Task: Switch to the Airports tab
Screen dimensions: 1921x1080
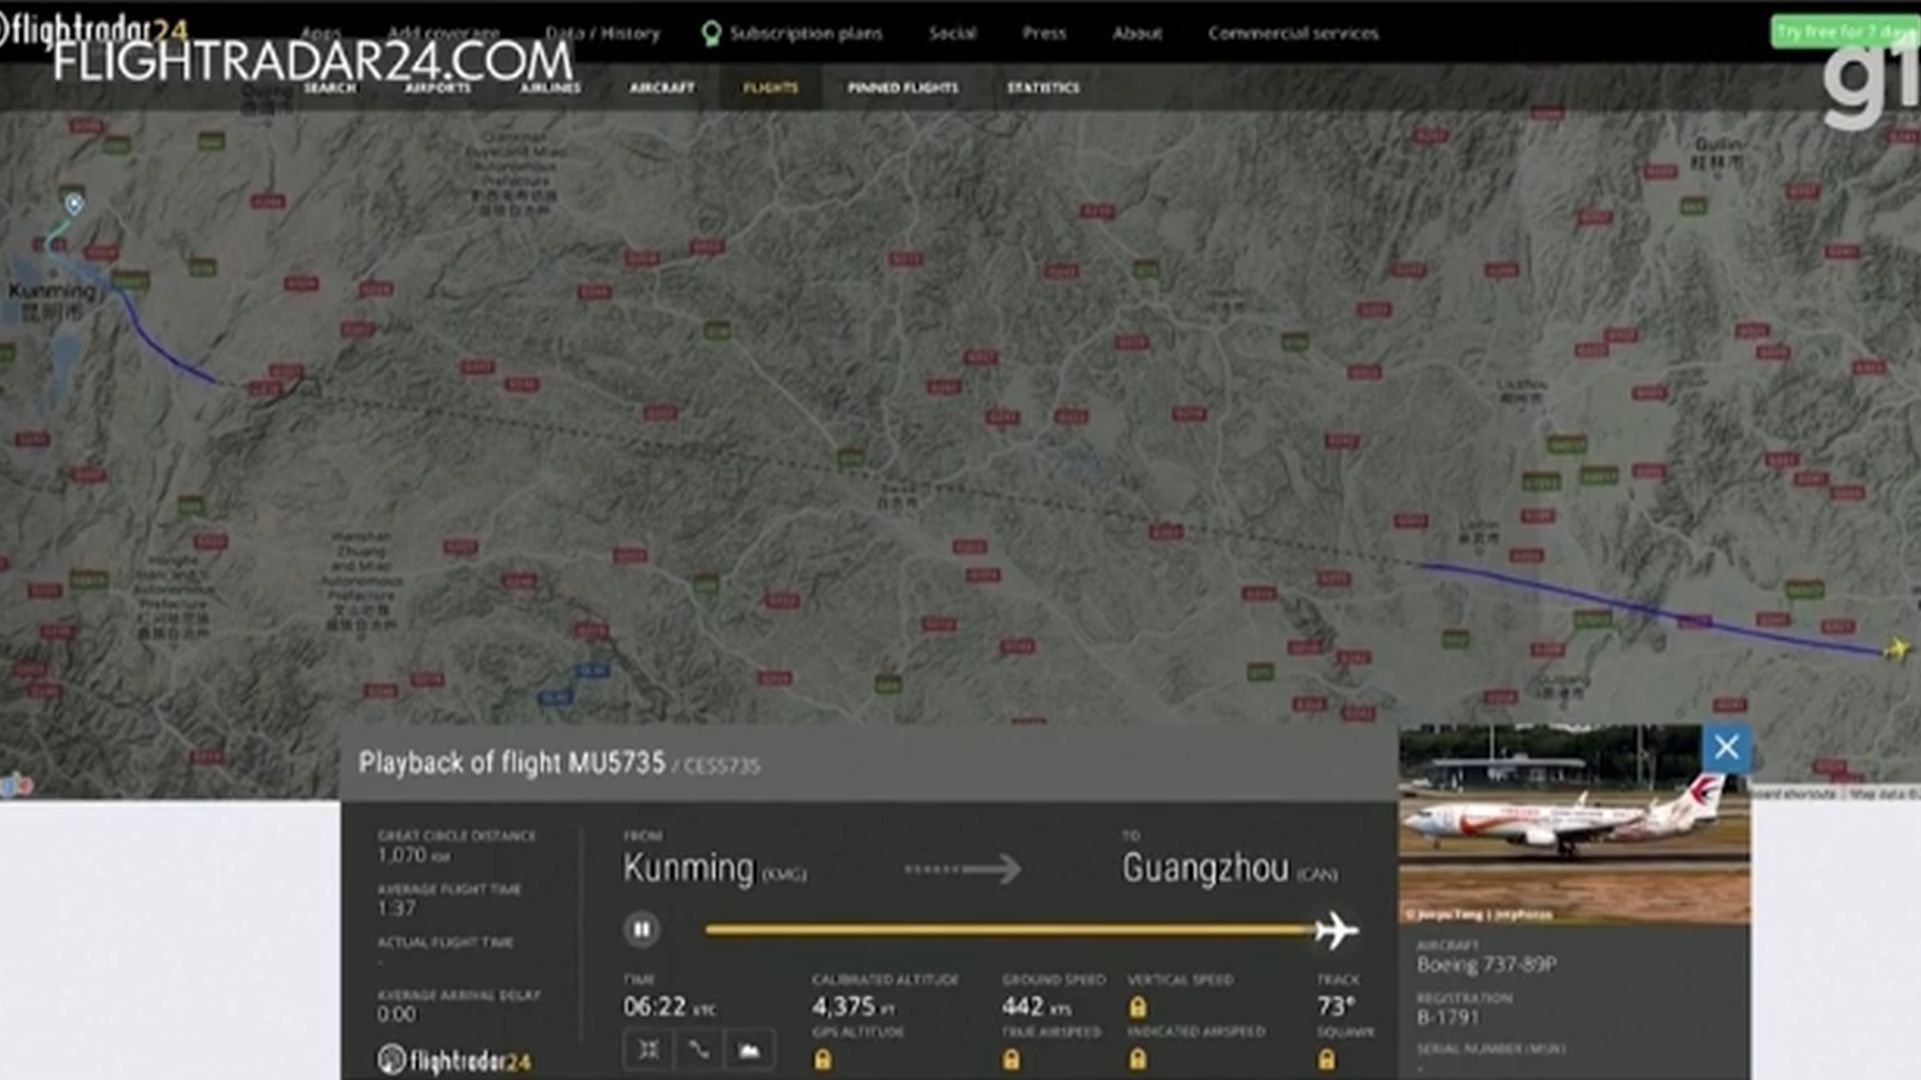Action: pos(437,88)
